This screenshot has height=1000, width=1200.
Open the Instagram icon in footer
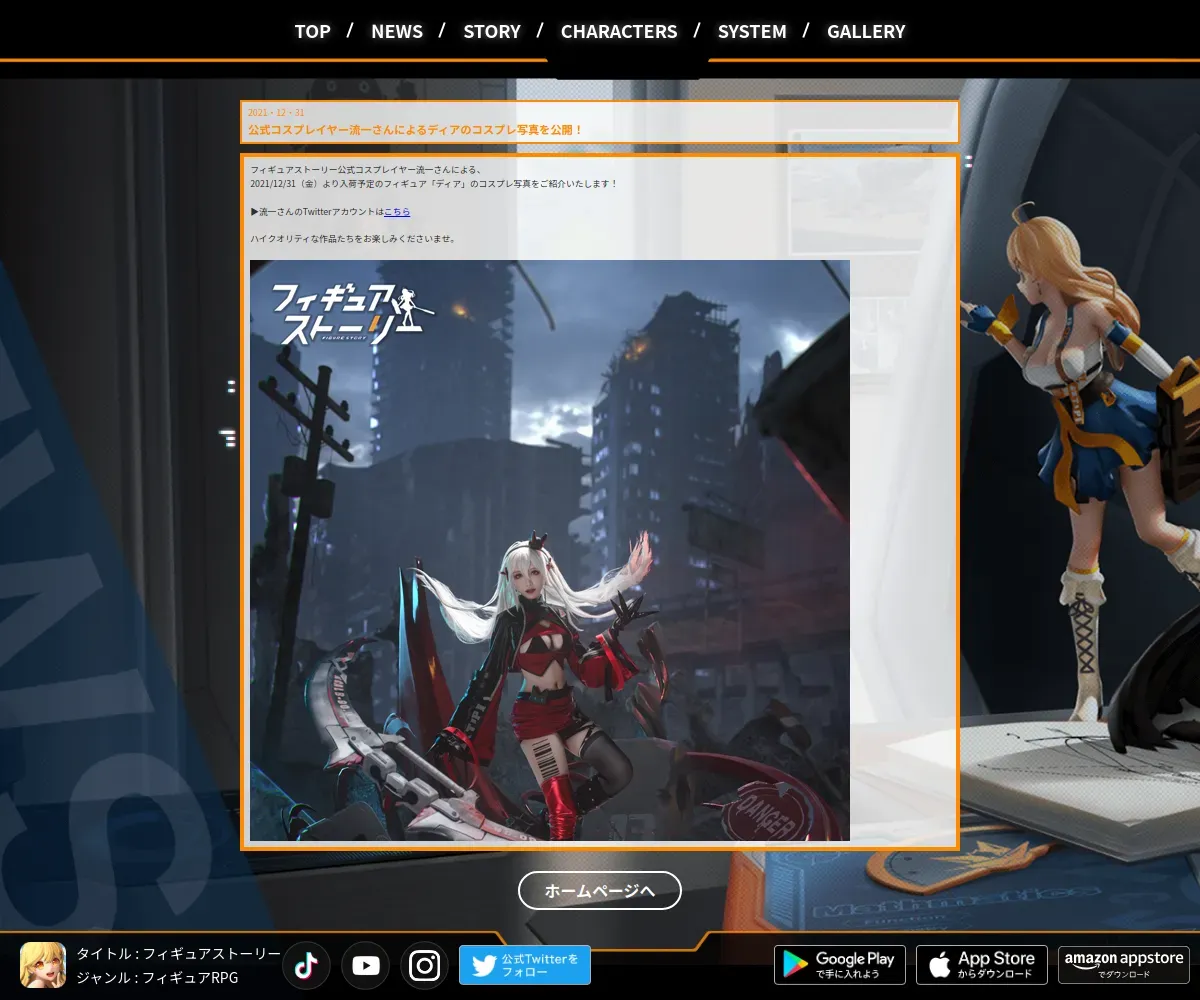[425, 965]
